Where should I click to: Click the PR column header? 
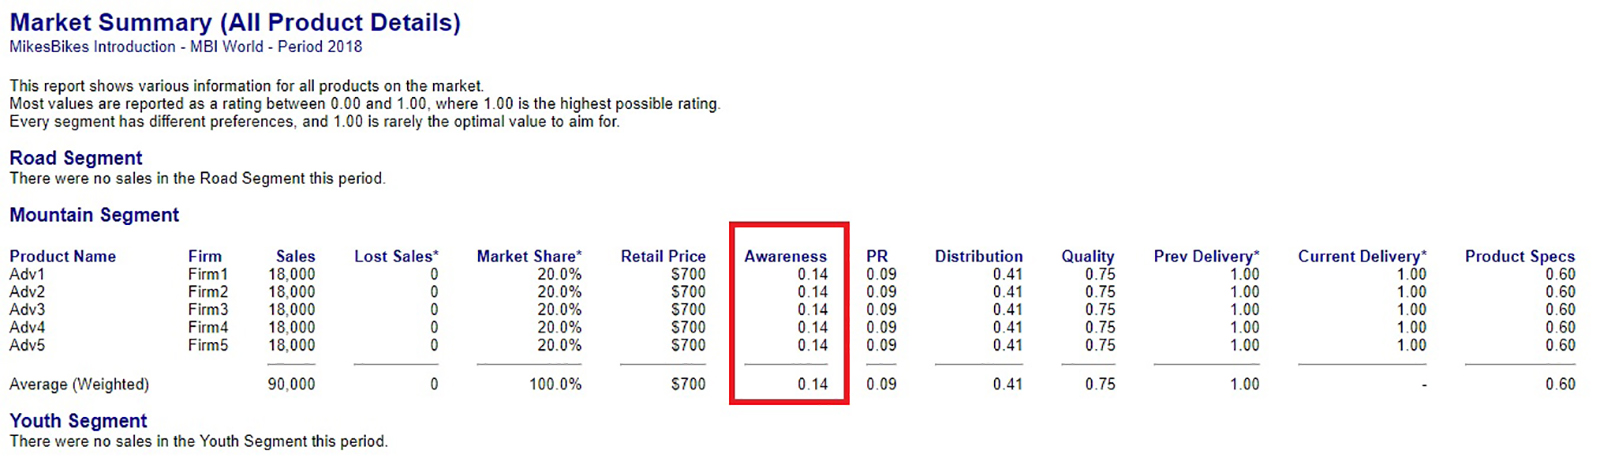tap(877, 256)
